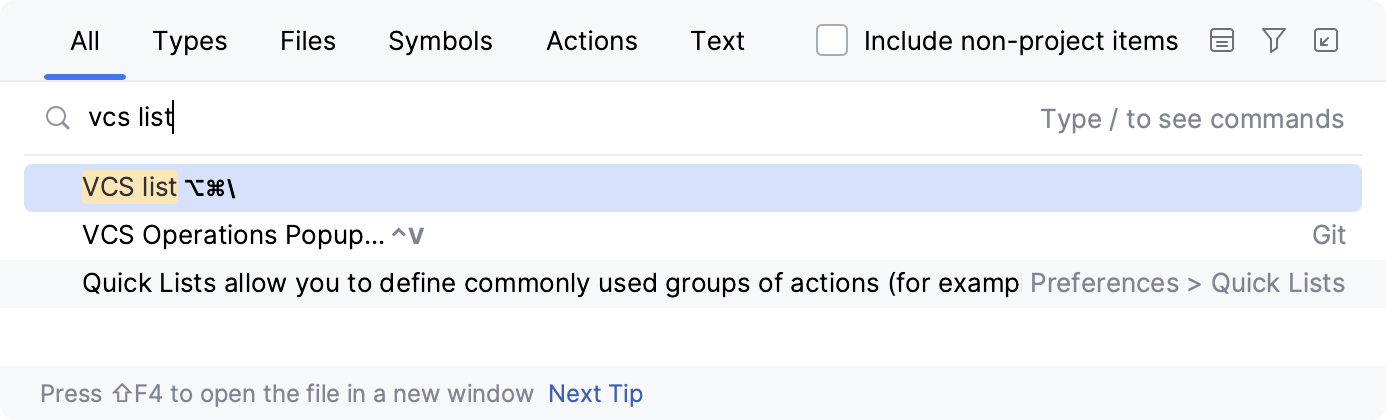Click the "Press ⇧F4" tip text
This screenshot has width=1386, height=420.
(287, 394)
